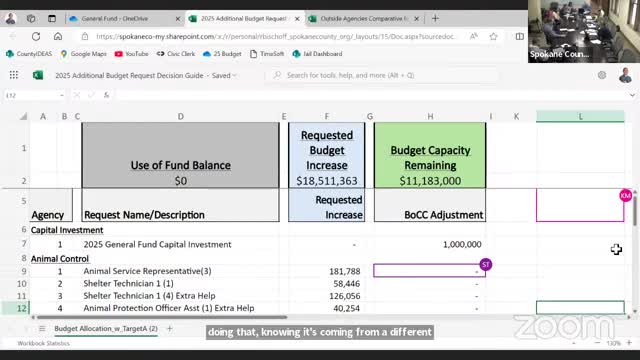Screen dimensions: 640x360
Task: Open the all sheets list icon
Action: pyautogui.click(x=42, y=329)
